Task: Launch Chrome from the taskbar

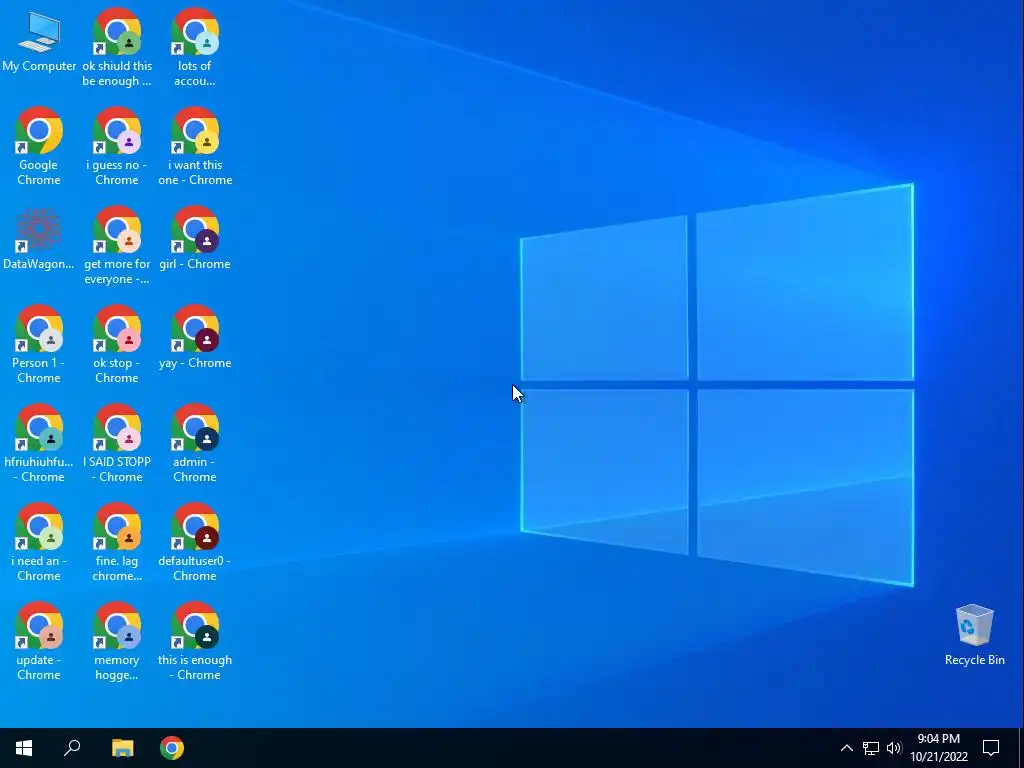Action: pos(172,748)
